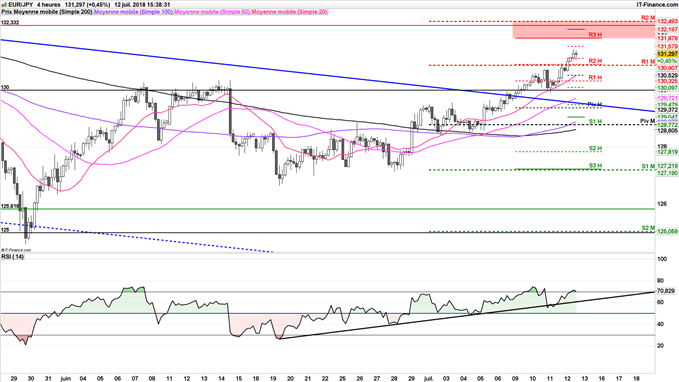The height and width of the screenshot is (382, 679).
Task: Click the 129,372 price axis tag
Action: 667,110
